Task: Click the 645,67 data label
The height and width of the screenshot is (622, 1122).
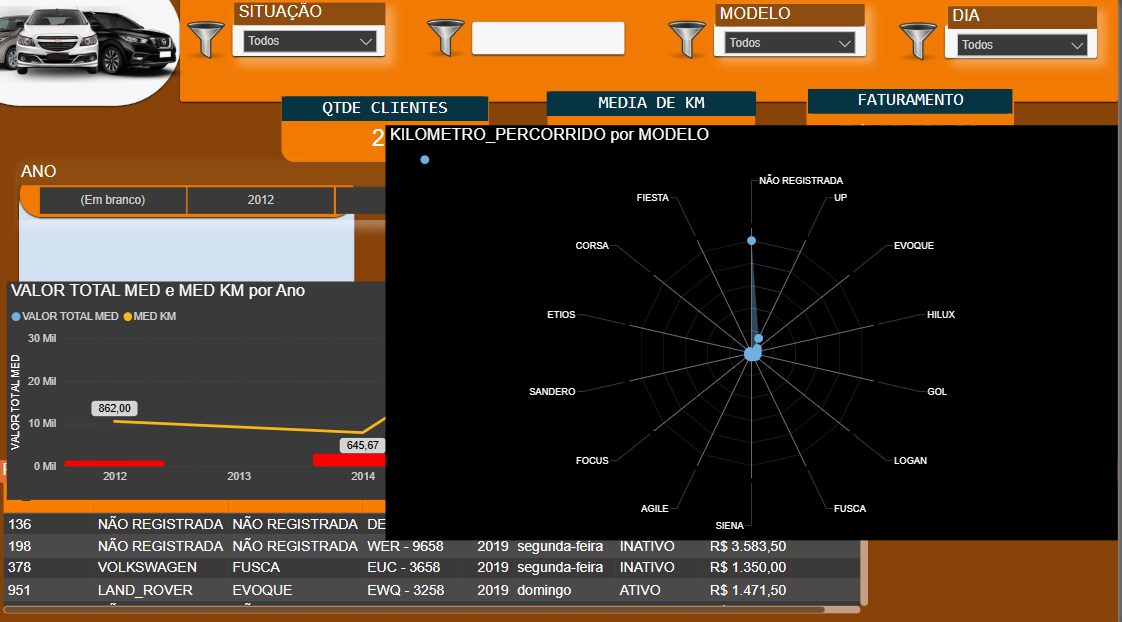Action: pos(363,445)
